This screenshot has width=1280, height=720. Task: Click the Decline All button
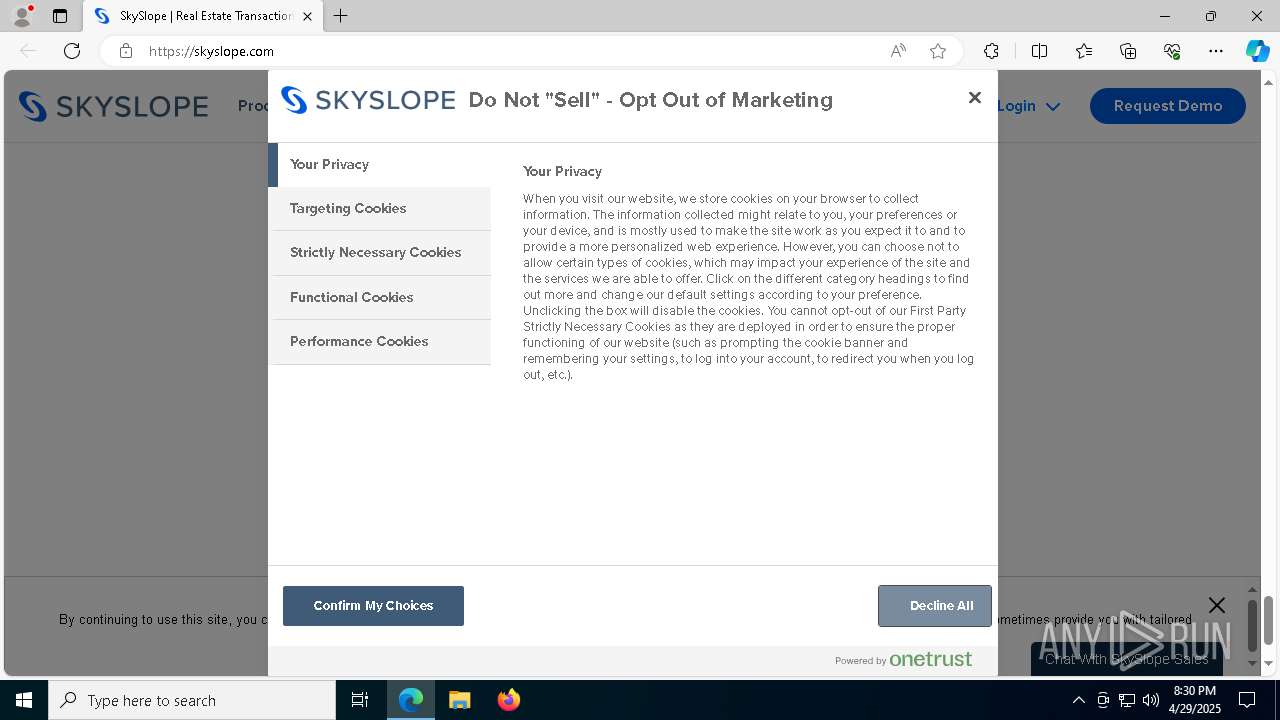tap(935, 606)
